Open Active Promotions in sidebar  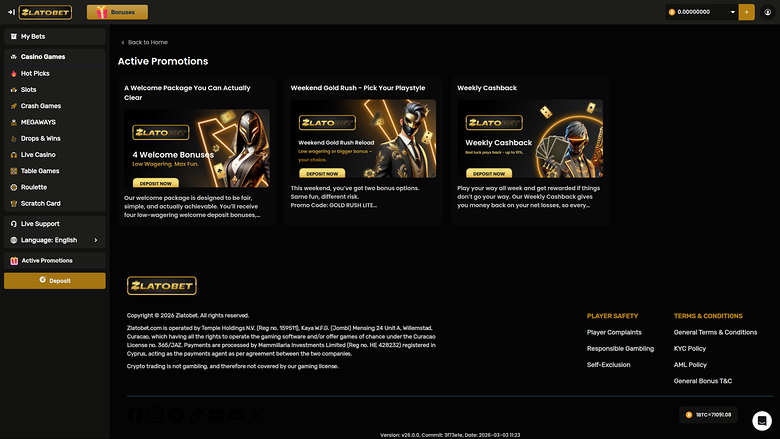click(x=55, y=261)
